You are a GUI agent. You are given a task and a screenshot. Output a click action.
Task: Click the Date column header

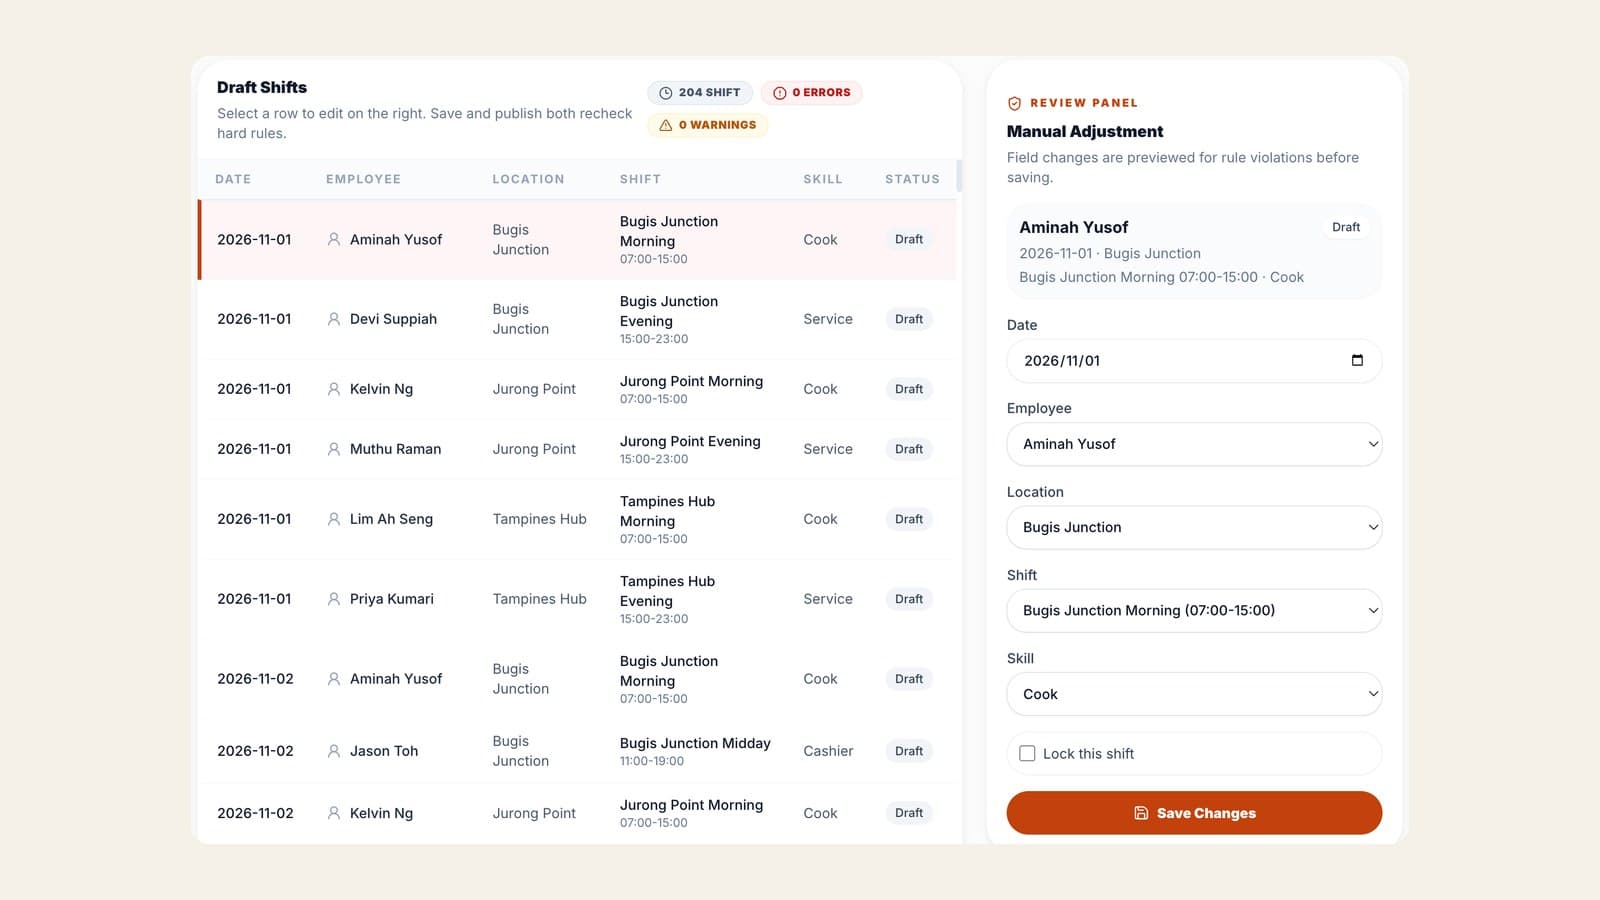click(233, 179)
